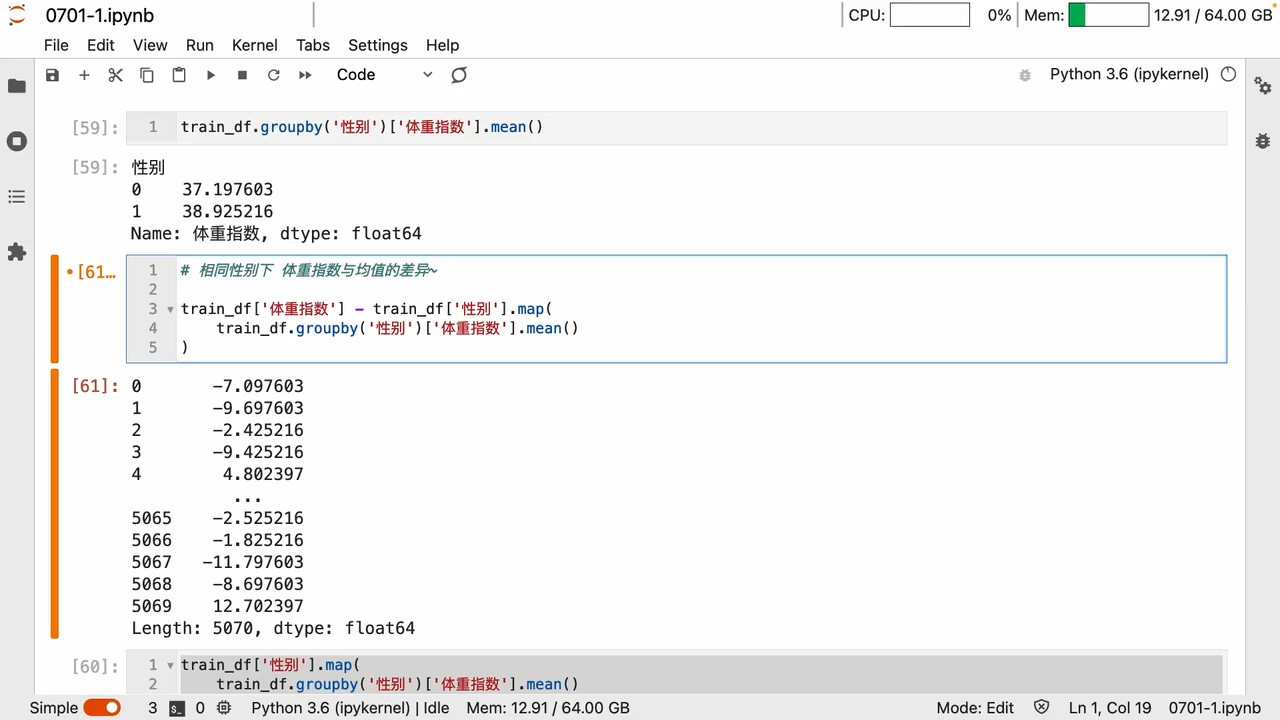Copy the selected cell

coord(147,75)
